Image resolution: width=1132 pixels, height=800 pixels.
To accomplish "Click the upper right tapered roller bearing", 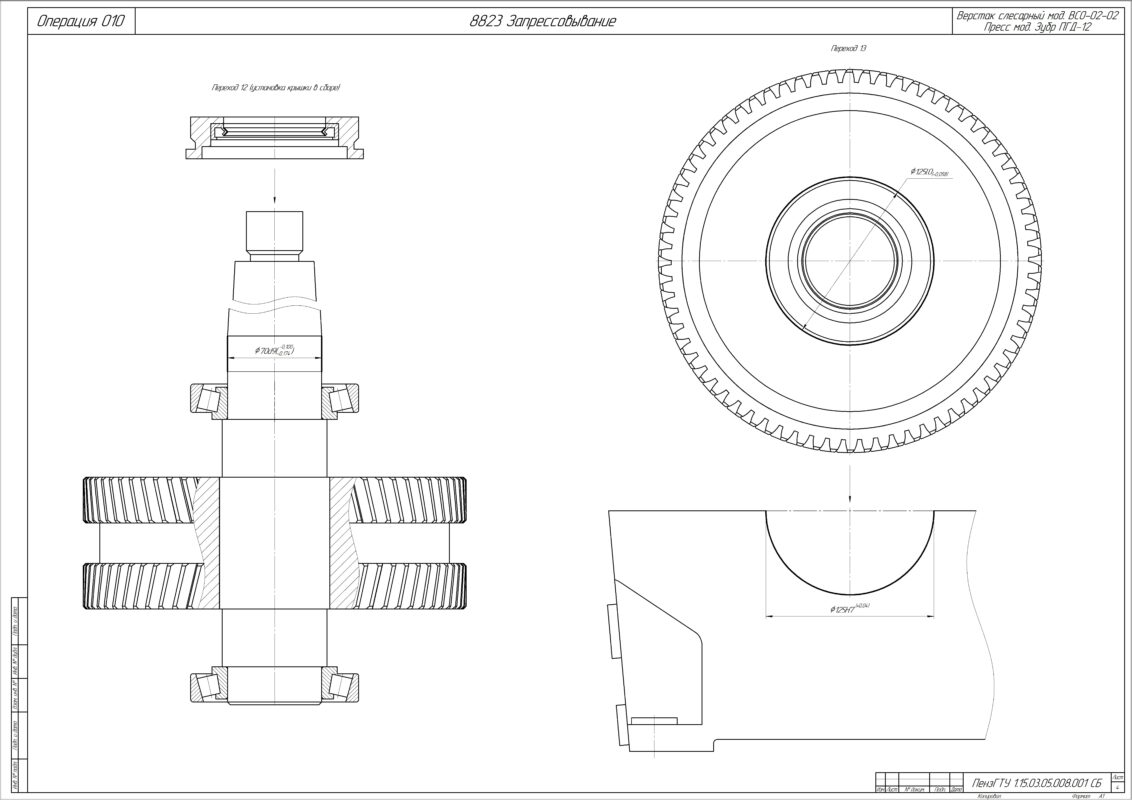I will [341, 399].
